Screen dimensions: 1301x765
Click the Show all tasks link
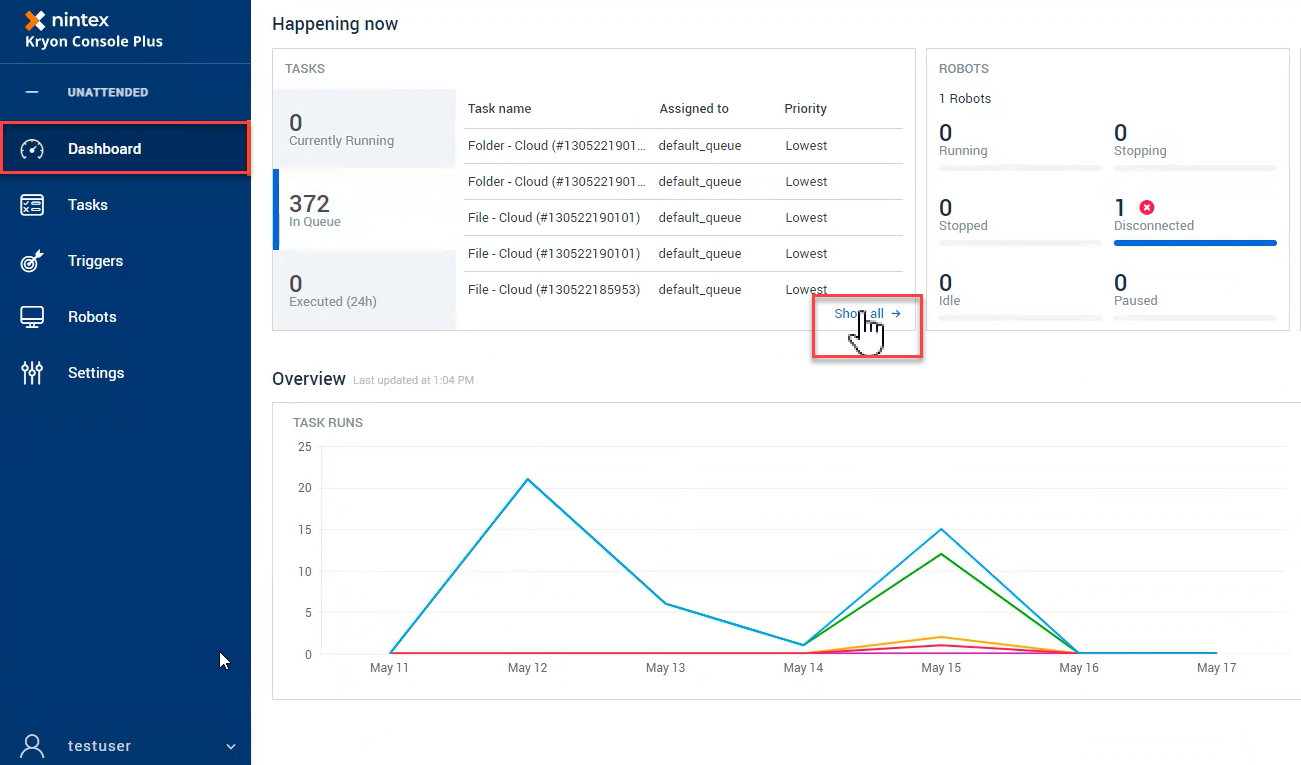coord(867,314)
